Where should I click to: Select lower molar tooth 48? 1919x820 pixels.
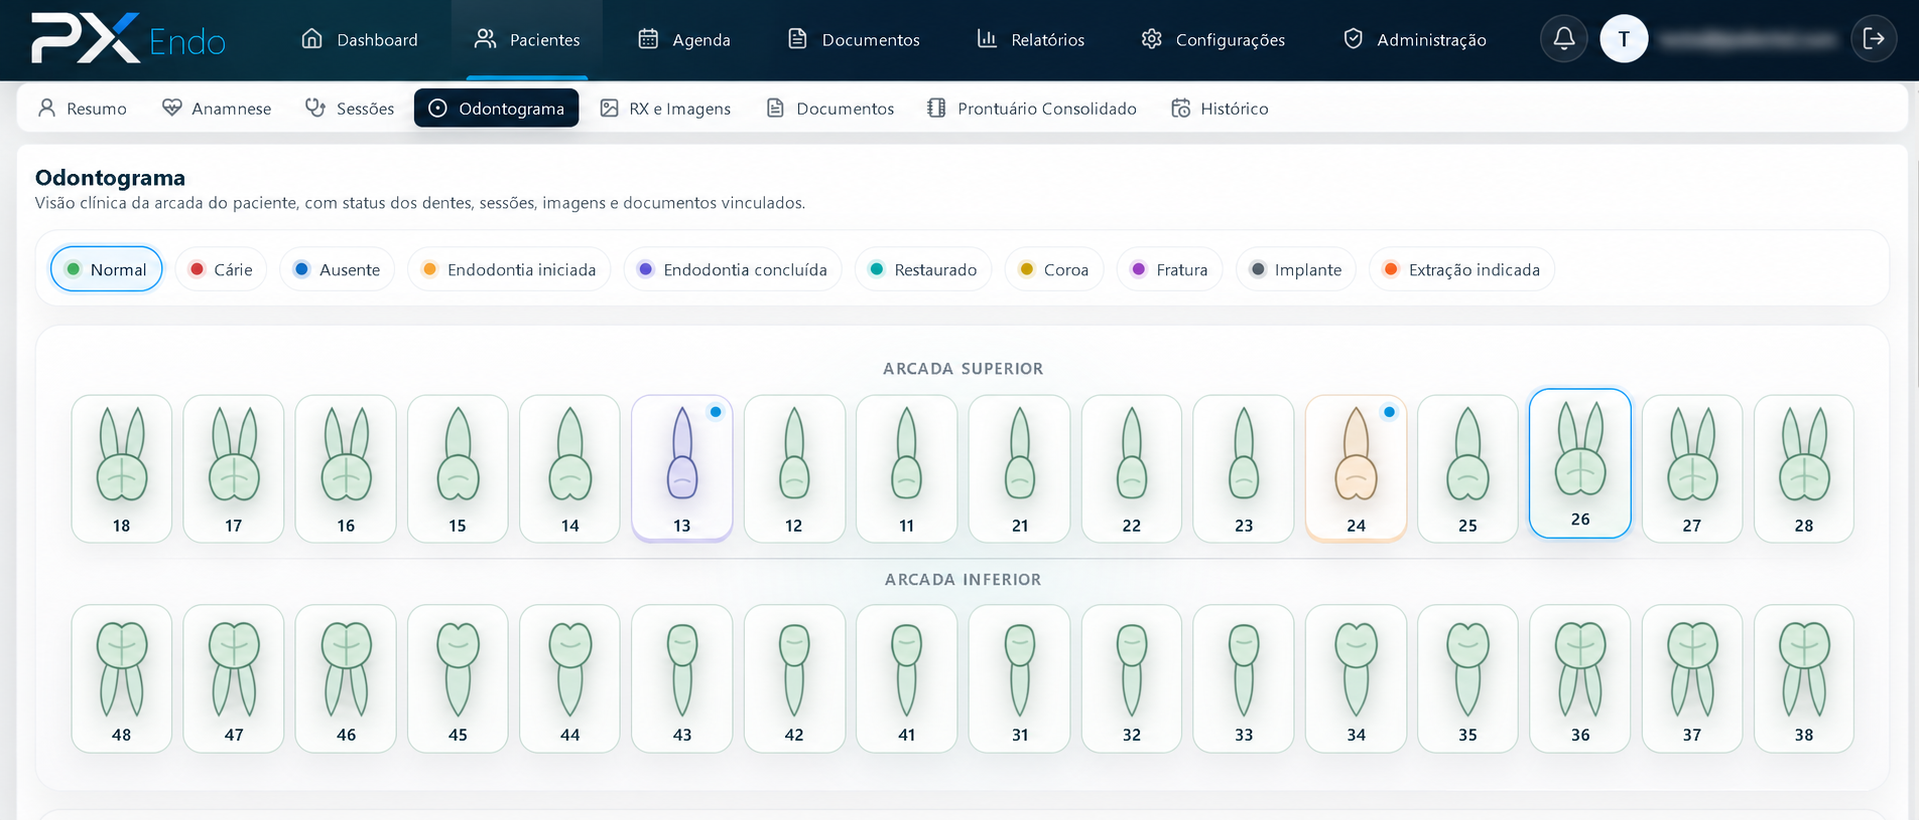pos(122,679)
